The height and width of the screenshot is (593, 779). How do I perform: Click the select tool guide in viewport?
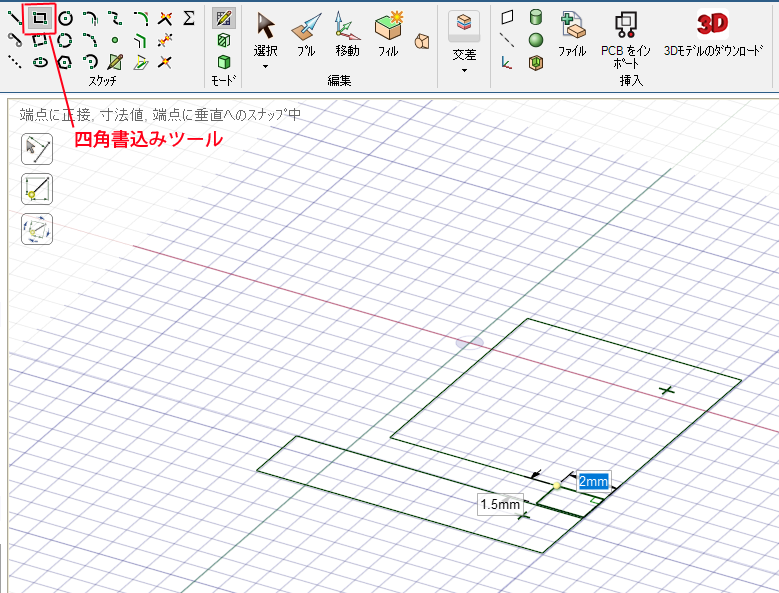coord(37,149)
